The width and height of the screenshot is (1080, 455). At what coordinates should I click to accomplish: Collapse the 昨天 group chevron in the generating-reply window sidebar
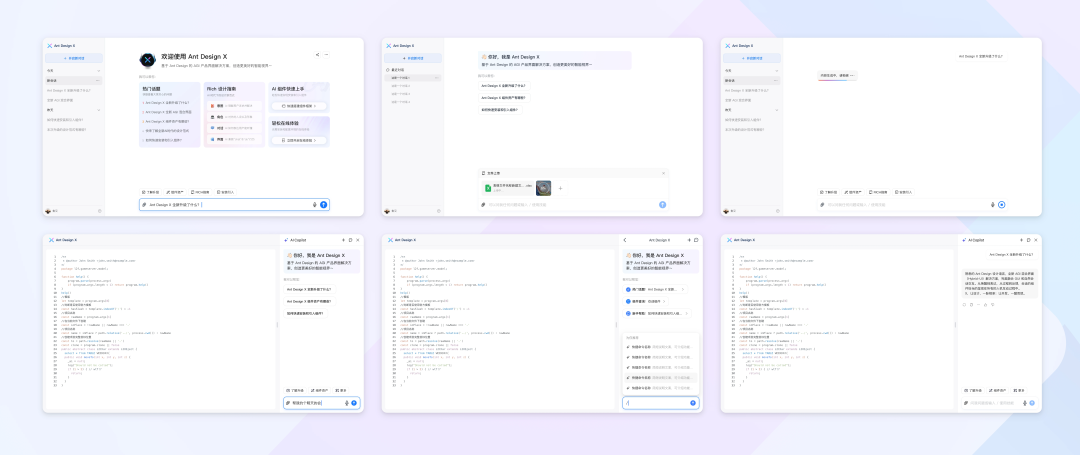776,110
